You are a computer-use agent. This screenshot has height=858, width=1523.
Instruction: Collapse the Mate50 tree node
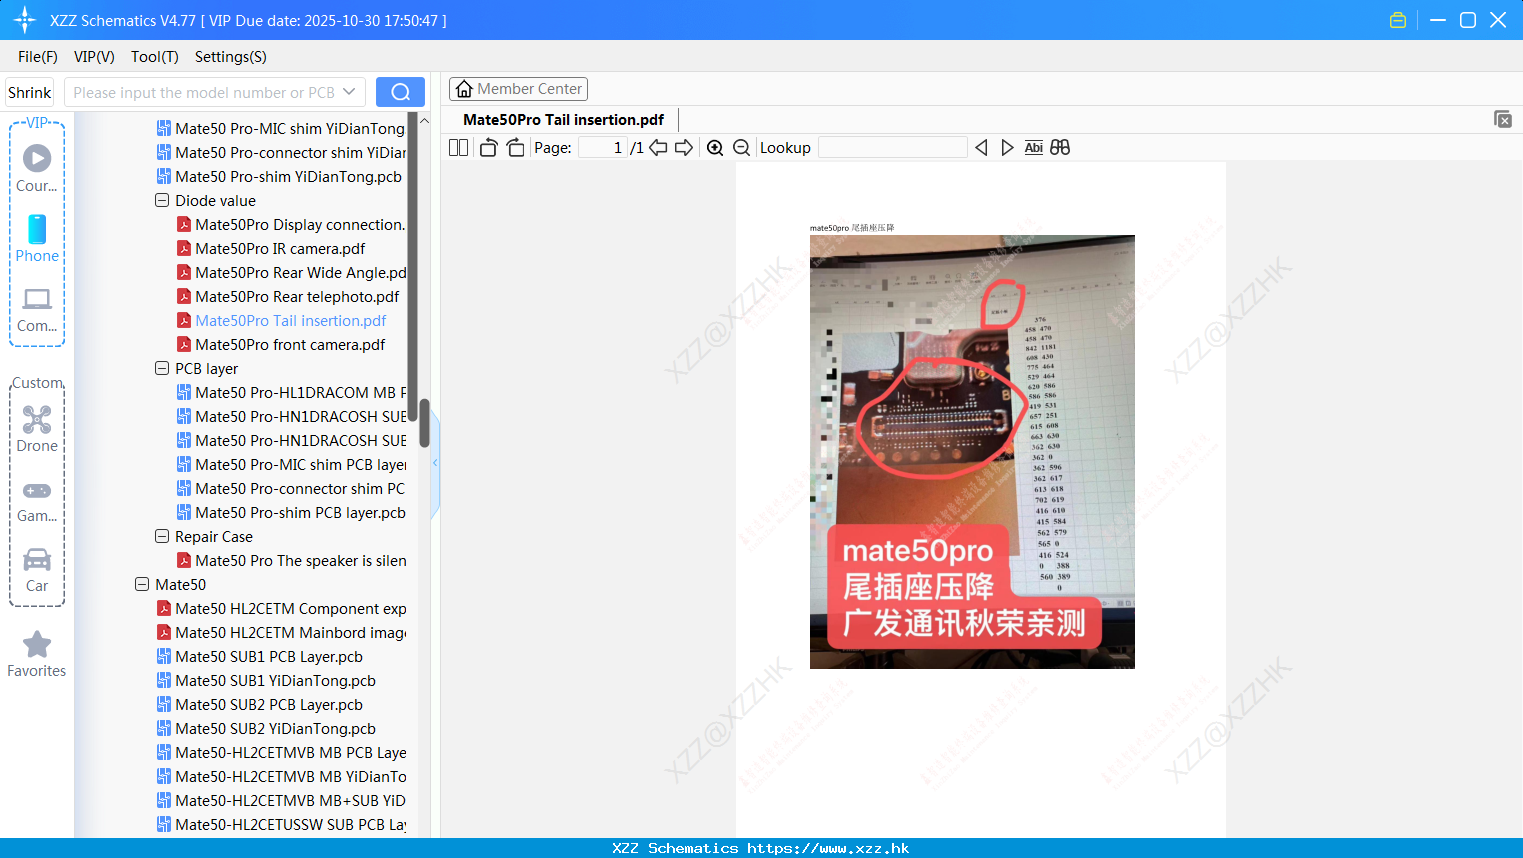(x=142, y=584)
